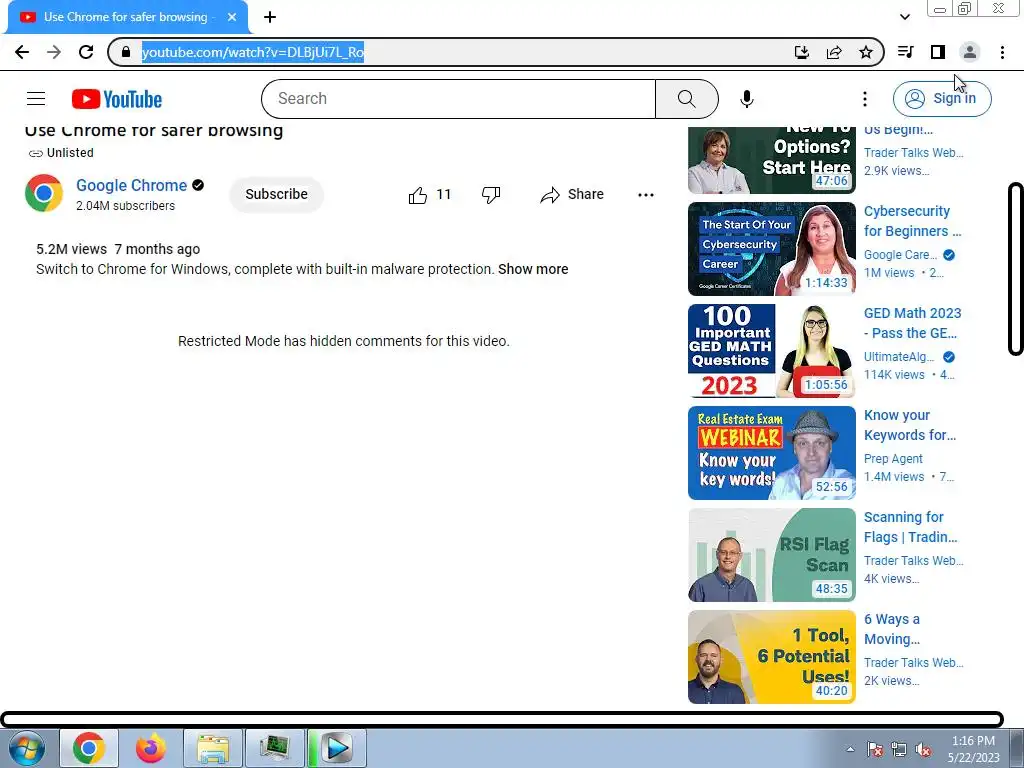Close the 'Use Chrome for safer browsing' tab
This screenshot has width=1024, height=768.
[232, 17]
